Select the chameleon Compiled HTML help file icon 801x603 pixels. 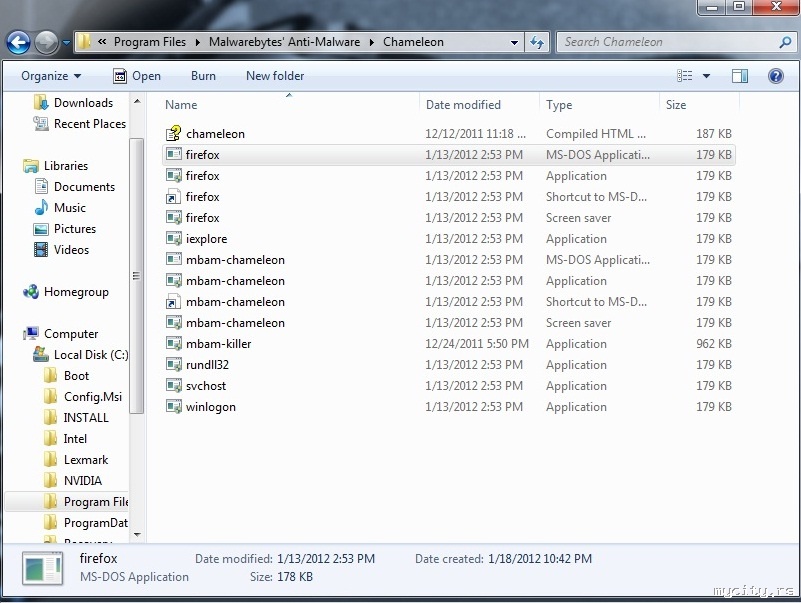pyautogui.click(x=174, y=133)
